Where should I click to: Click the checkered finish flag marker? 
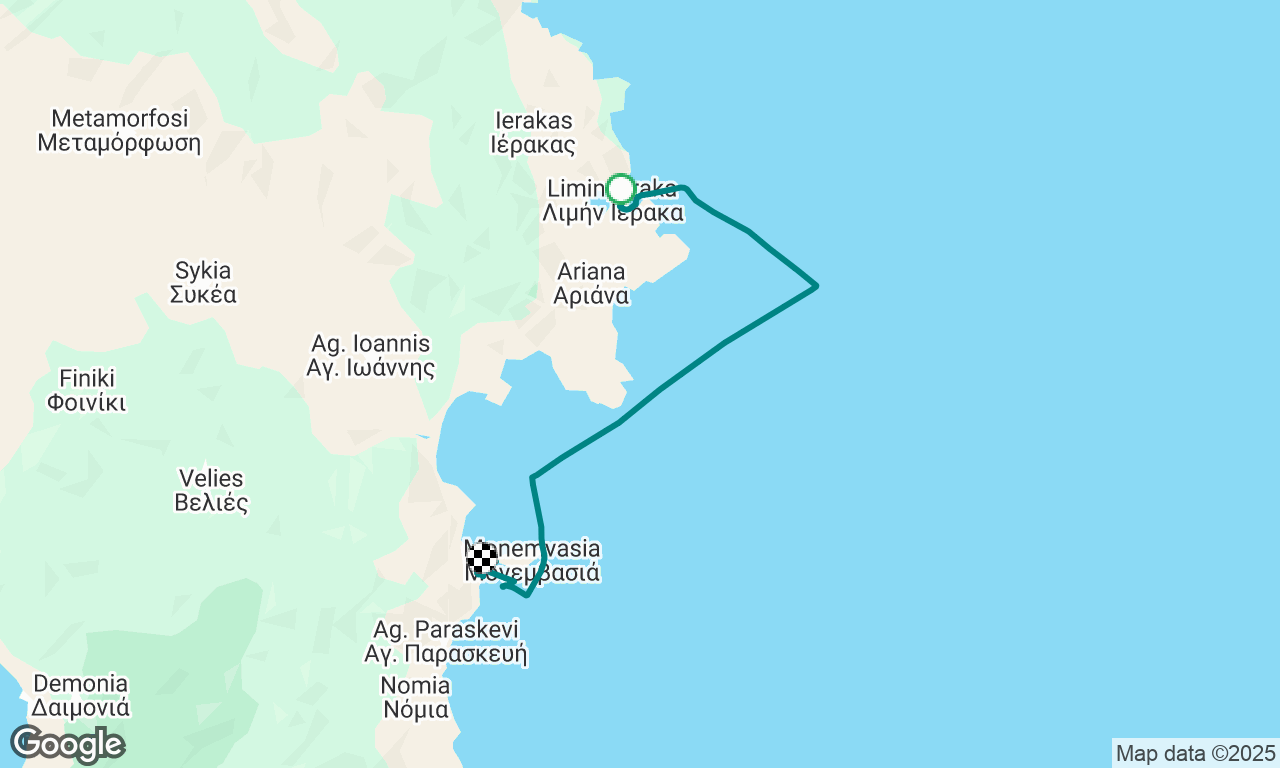click(482, 559)
